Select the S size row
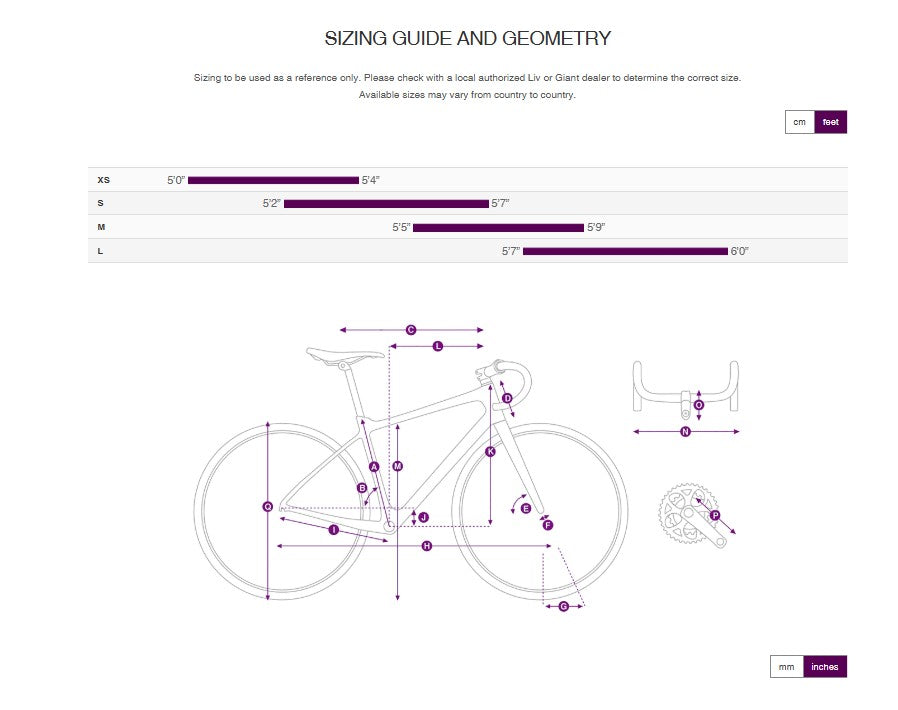Viewport: 898px width, 710px height. click(468, 203)
